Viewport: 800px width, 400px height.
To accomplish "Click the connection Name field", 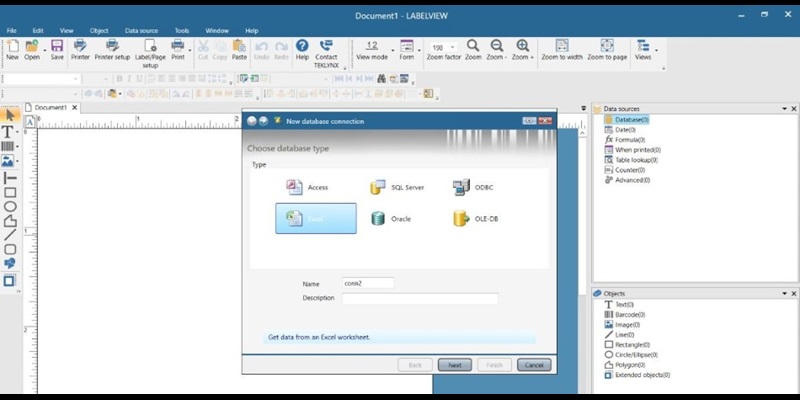I will [368, 283].
